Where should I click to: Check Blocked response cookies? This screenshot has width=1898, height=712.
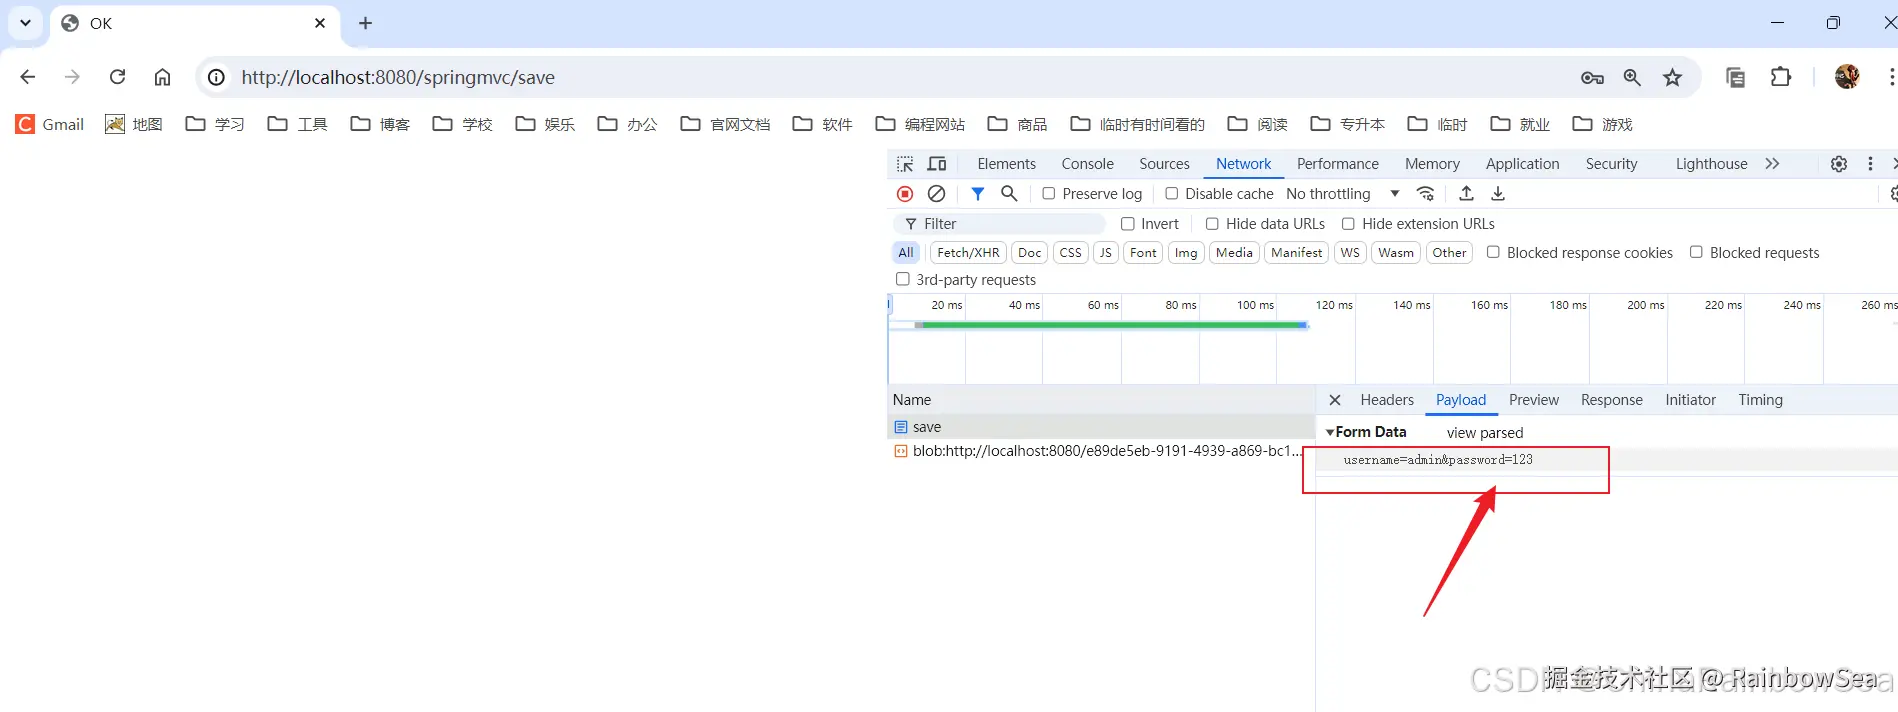pos(1493,252)
